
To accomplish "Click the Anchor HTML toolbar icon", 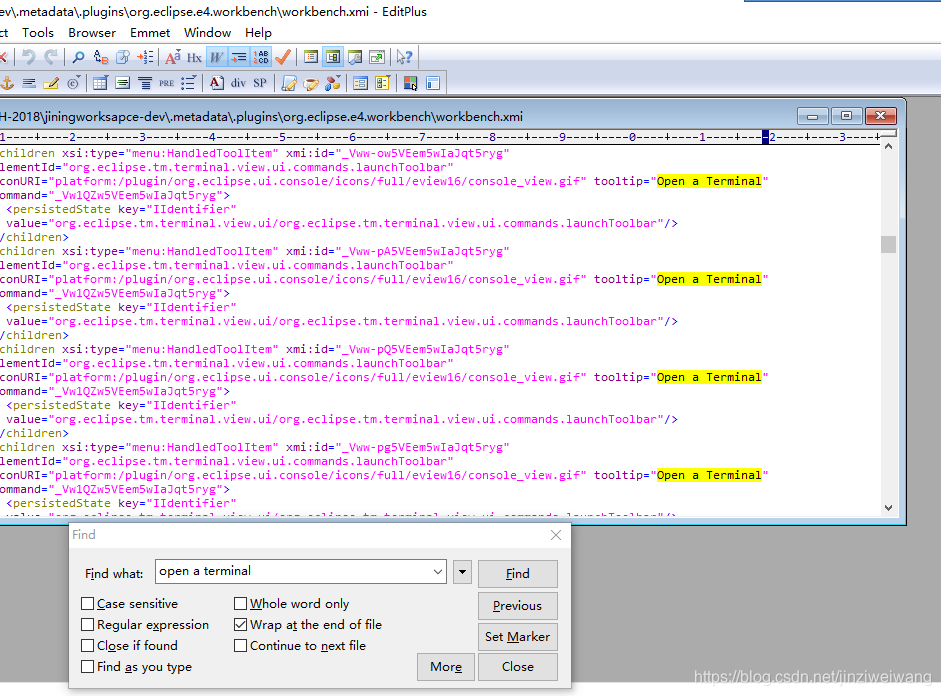I will (7, 83).
